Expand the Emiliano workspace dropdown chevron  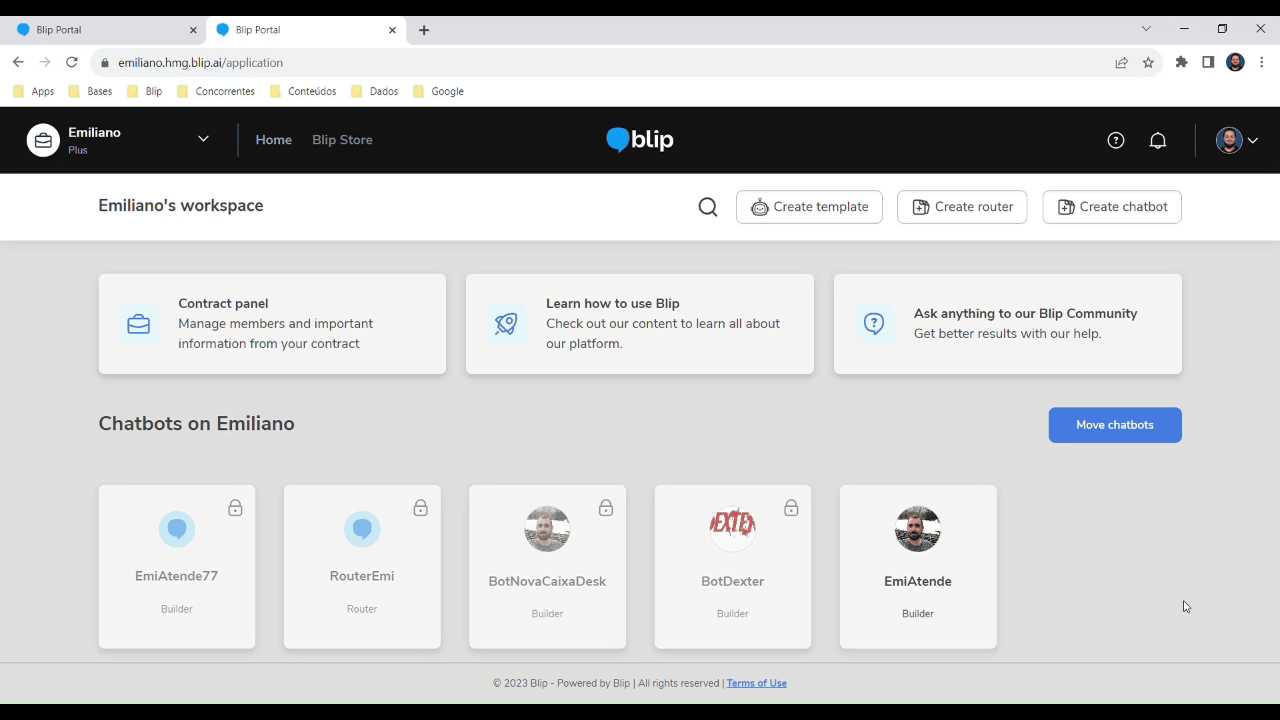pyautogui.click(x=203, y=139)
